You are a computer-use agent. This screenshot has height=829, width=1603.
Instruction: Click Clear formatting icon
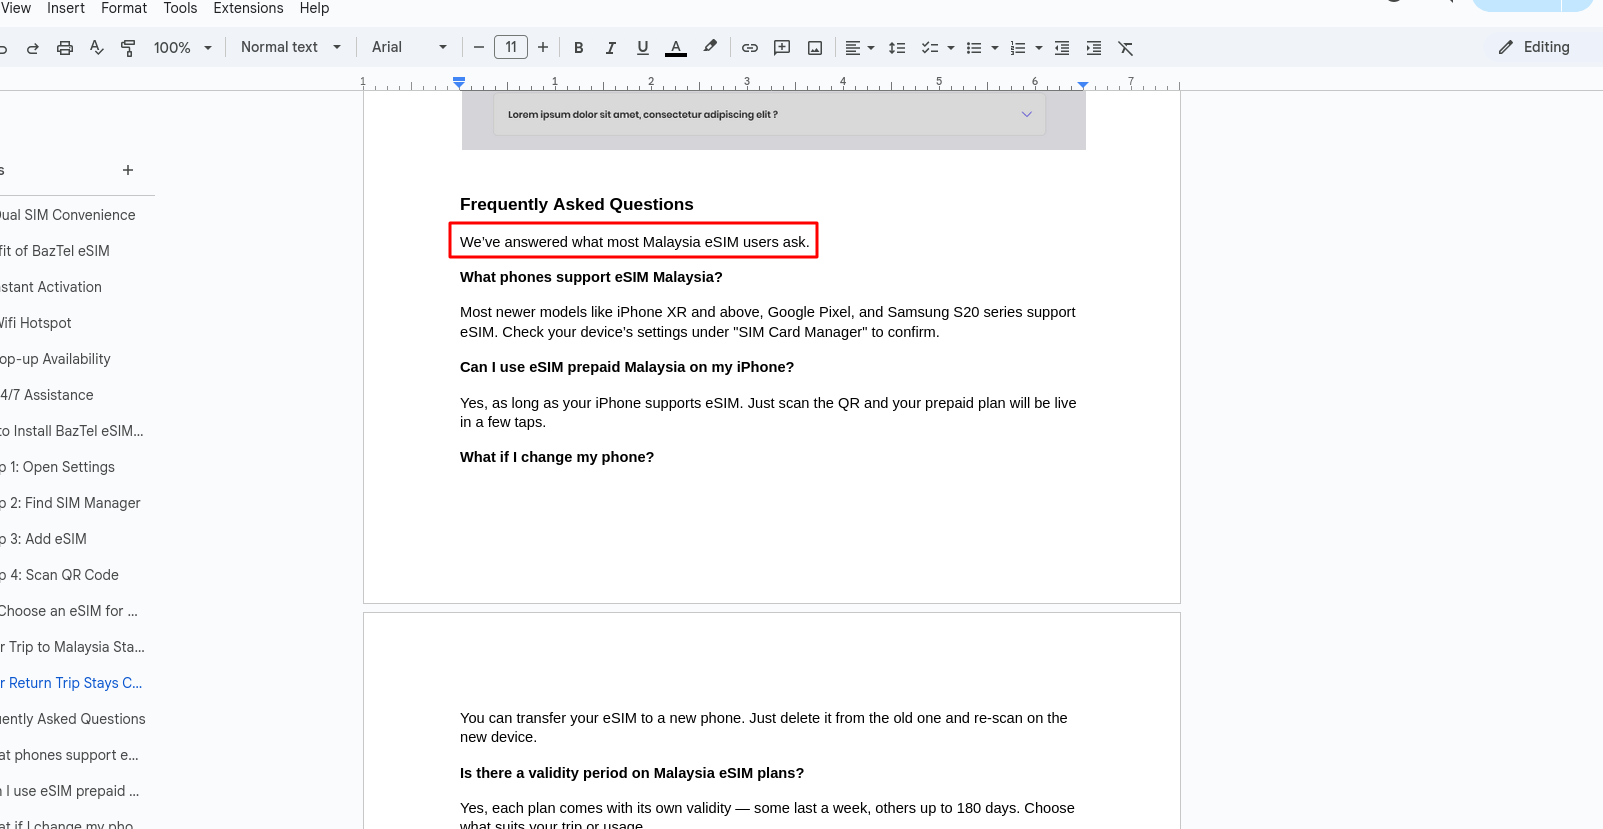point(1125,48)
